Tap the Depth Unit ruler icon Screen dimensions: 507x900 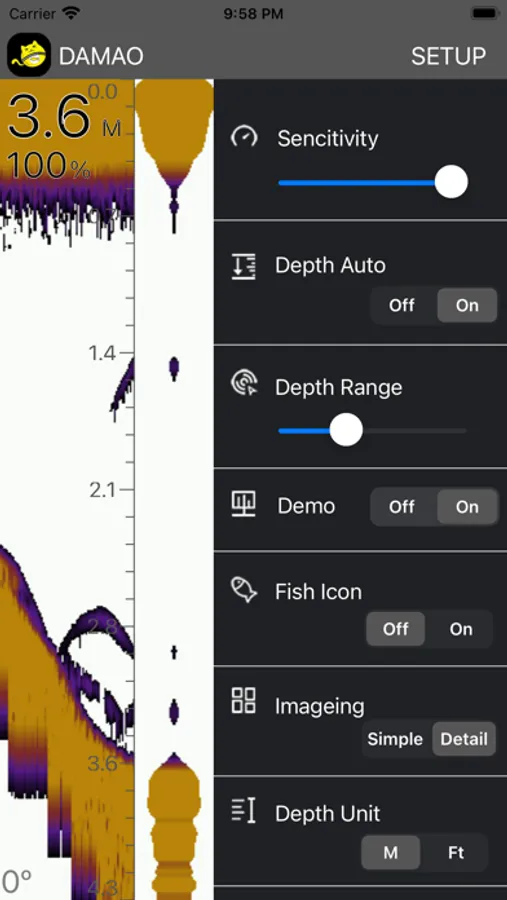(x=243, y=811)
